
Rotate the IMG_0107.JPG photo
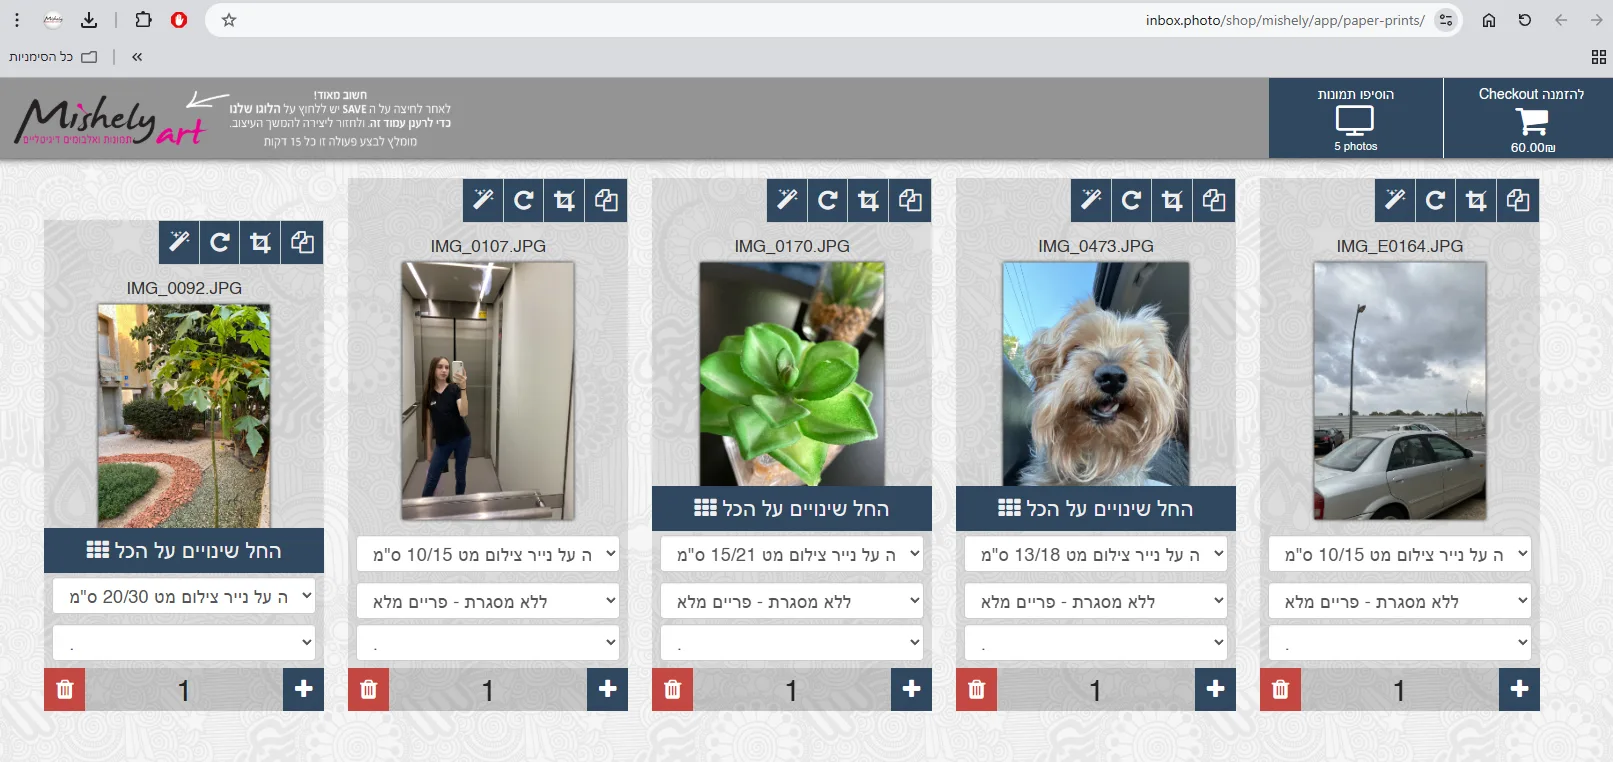(x=524, y=200)
